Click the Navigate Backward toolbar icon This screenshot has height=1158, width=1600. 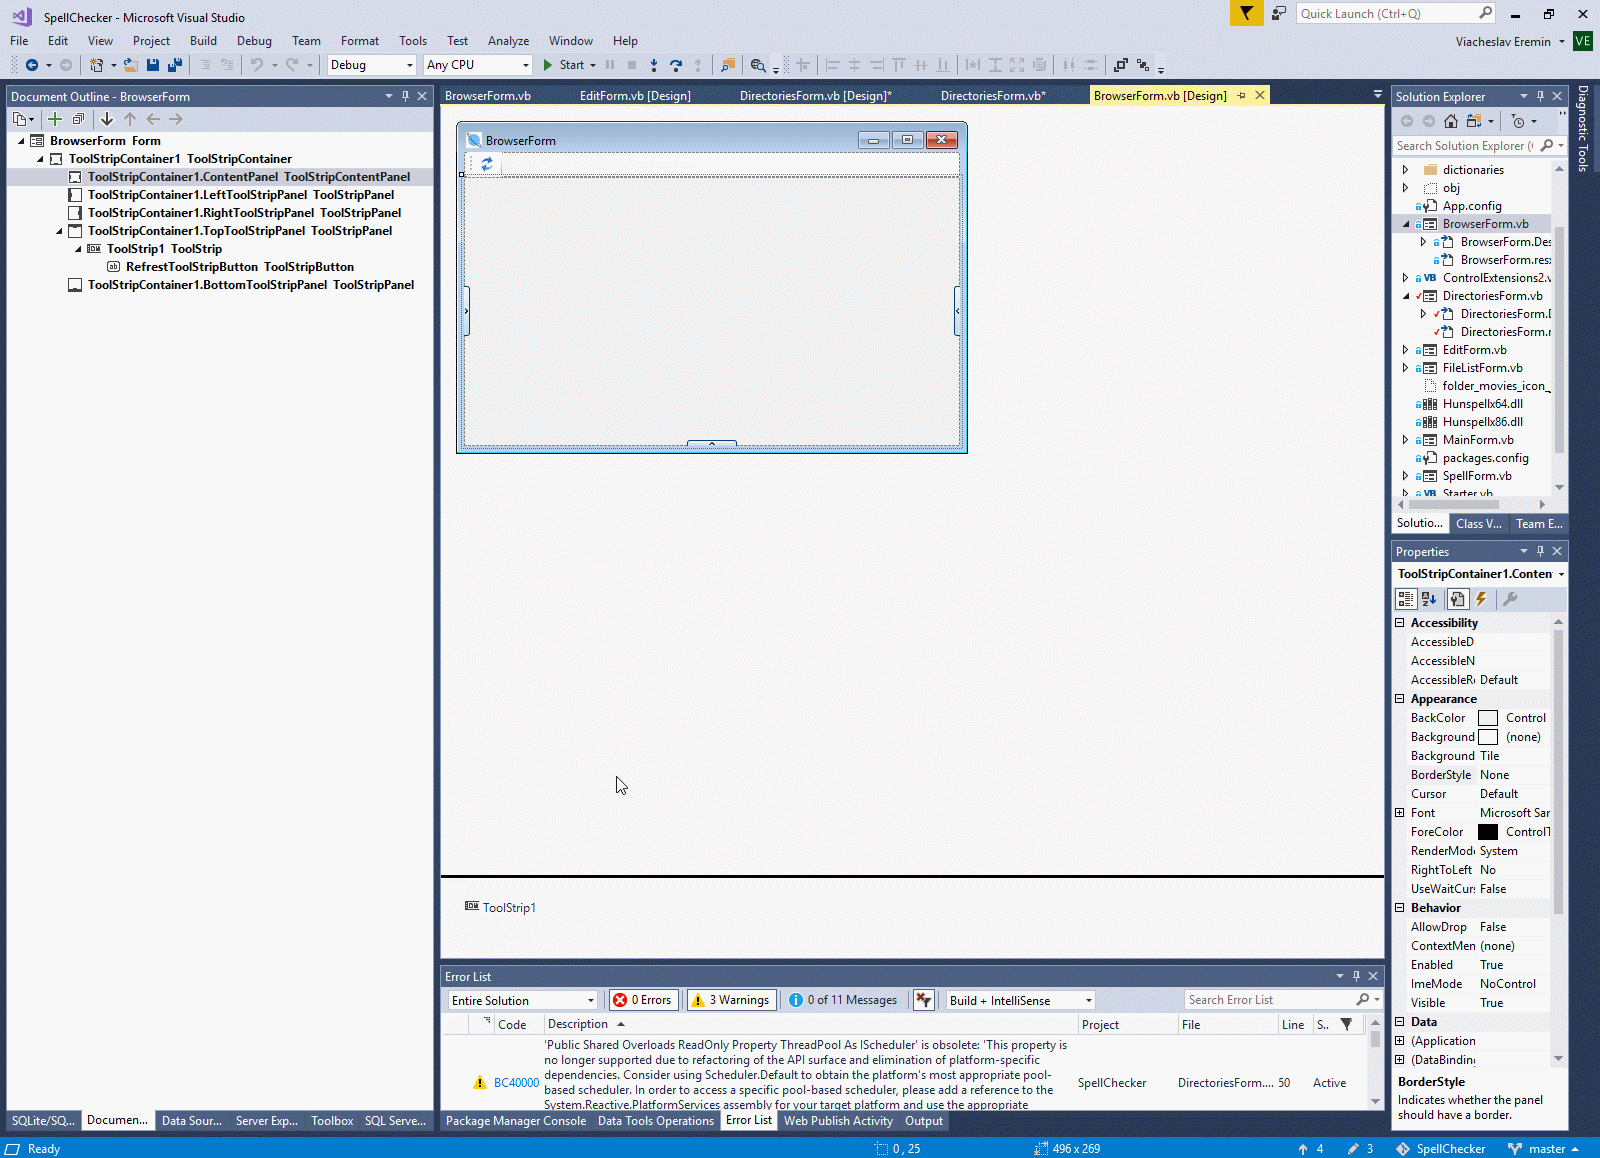coord(32,65)
